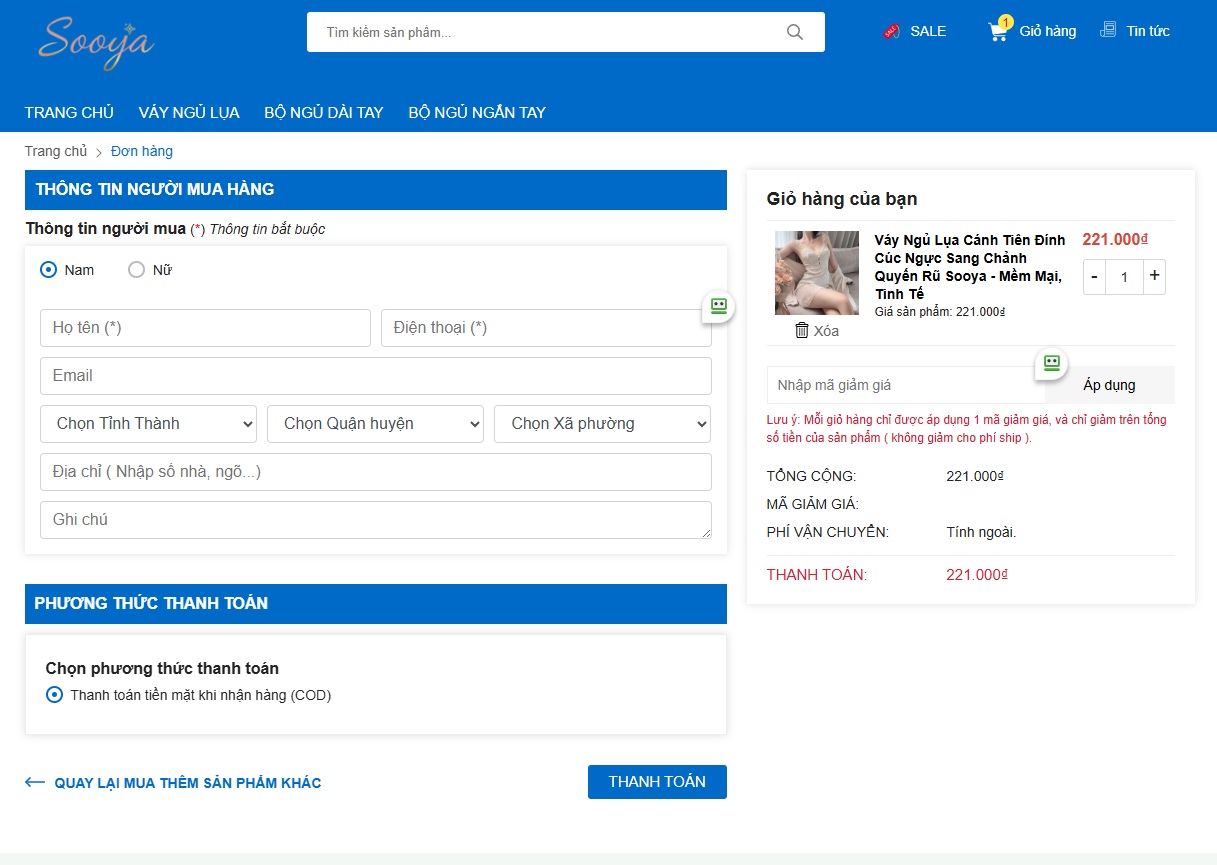The width and height of the screenshot is (1217, 865).
Task: Expand the Chọn Quận huyện dropdown
Action: coord(375,424)
